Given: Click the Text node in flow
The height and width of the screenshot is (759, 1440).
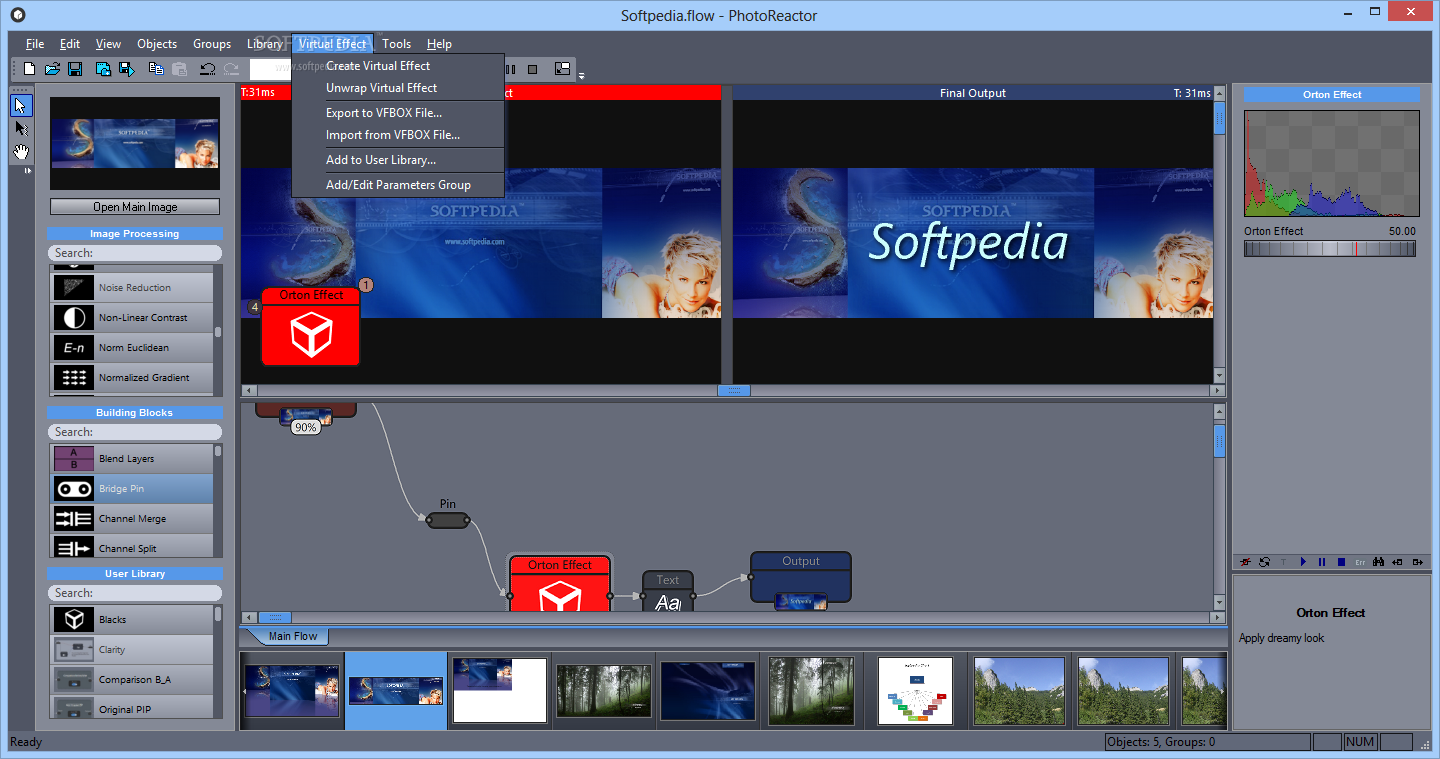Looking at the screenshot, I should [668, 591].
